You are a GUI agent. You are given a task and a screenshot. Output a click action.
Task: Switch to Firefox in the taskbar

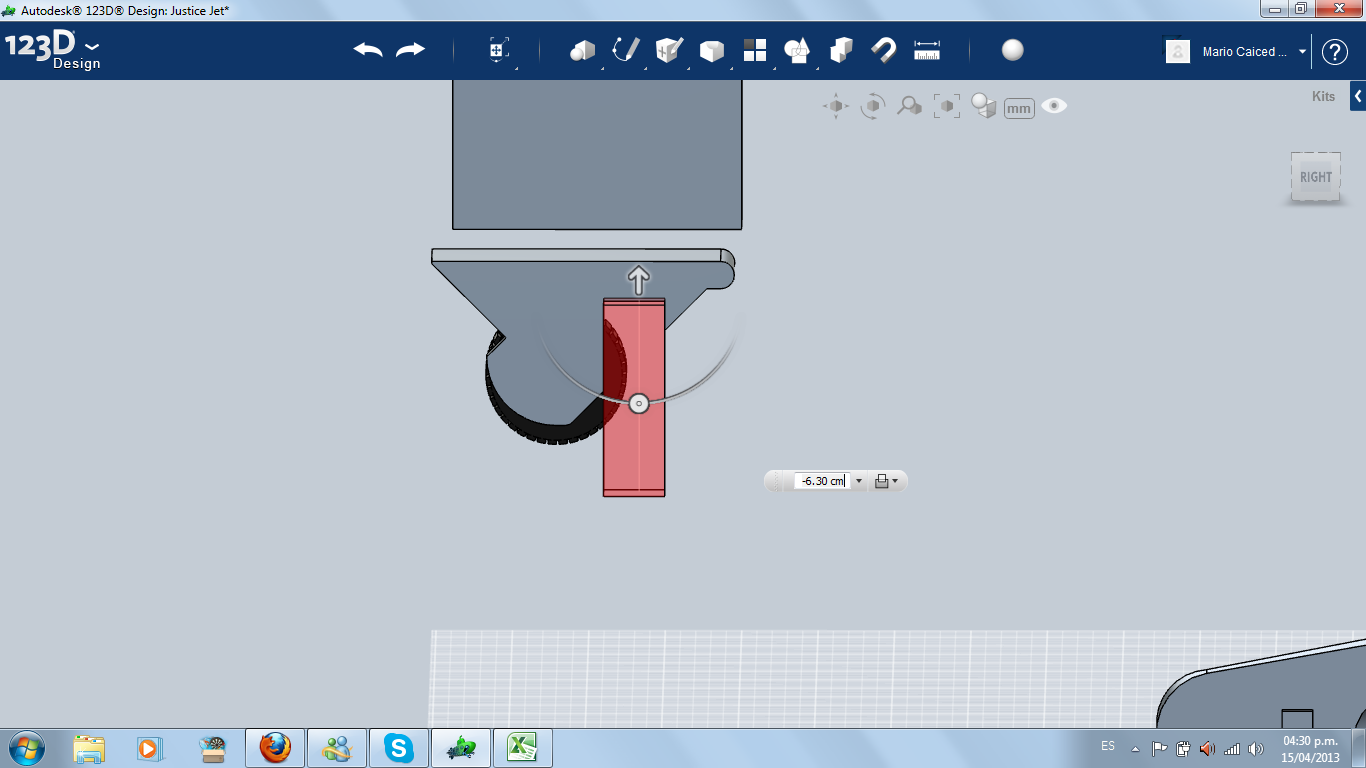coord(275,748)
